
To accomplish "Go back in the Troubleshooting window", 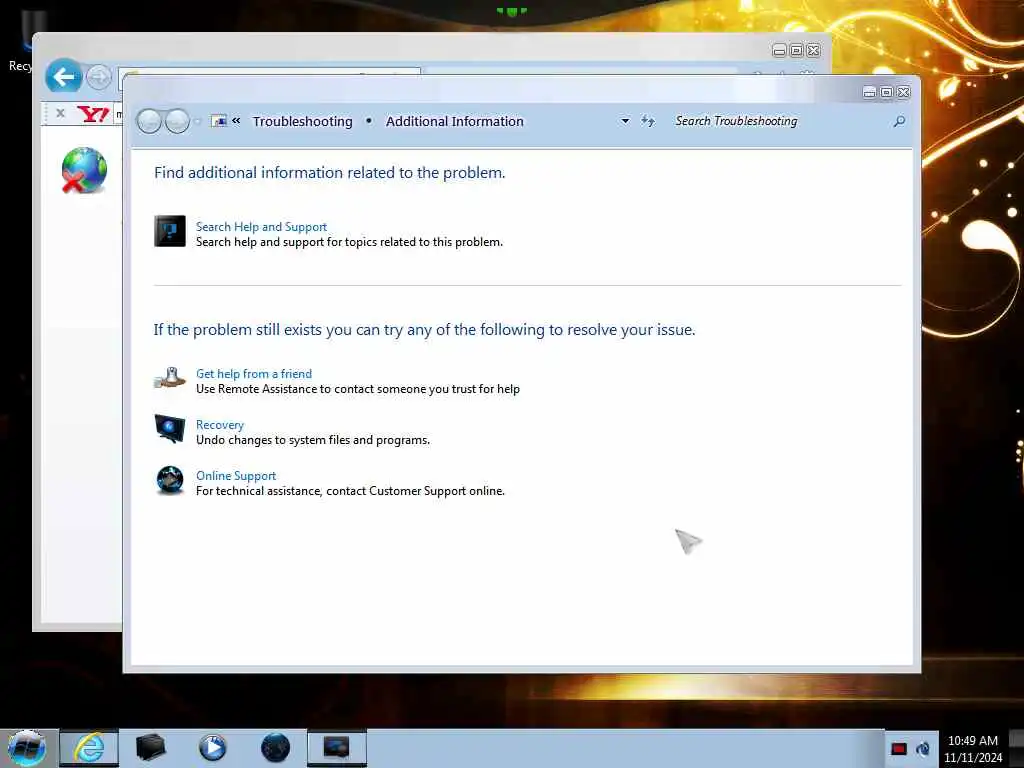I will [149, 121].
